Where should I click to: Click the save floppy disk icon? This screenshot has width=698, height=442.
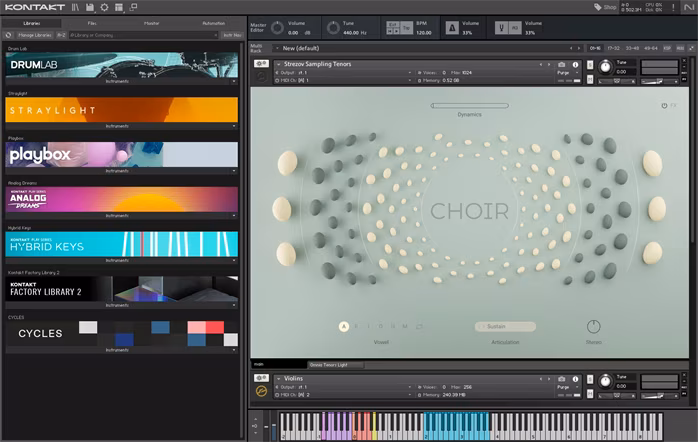(90, 7)
